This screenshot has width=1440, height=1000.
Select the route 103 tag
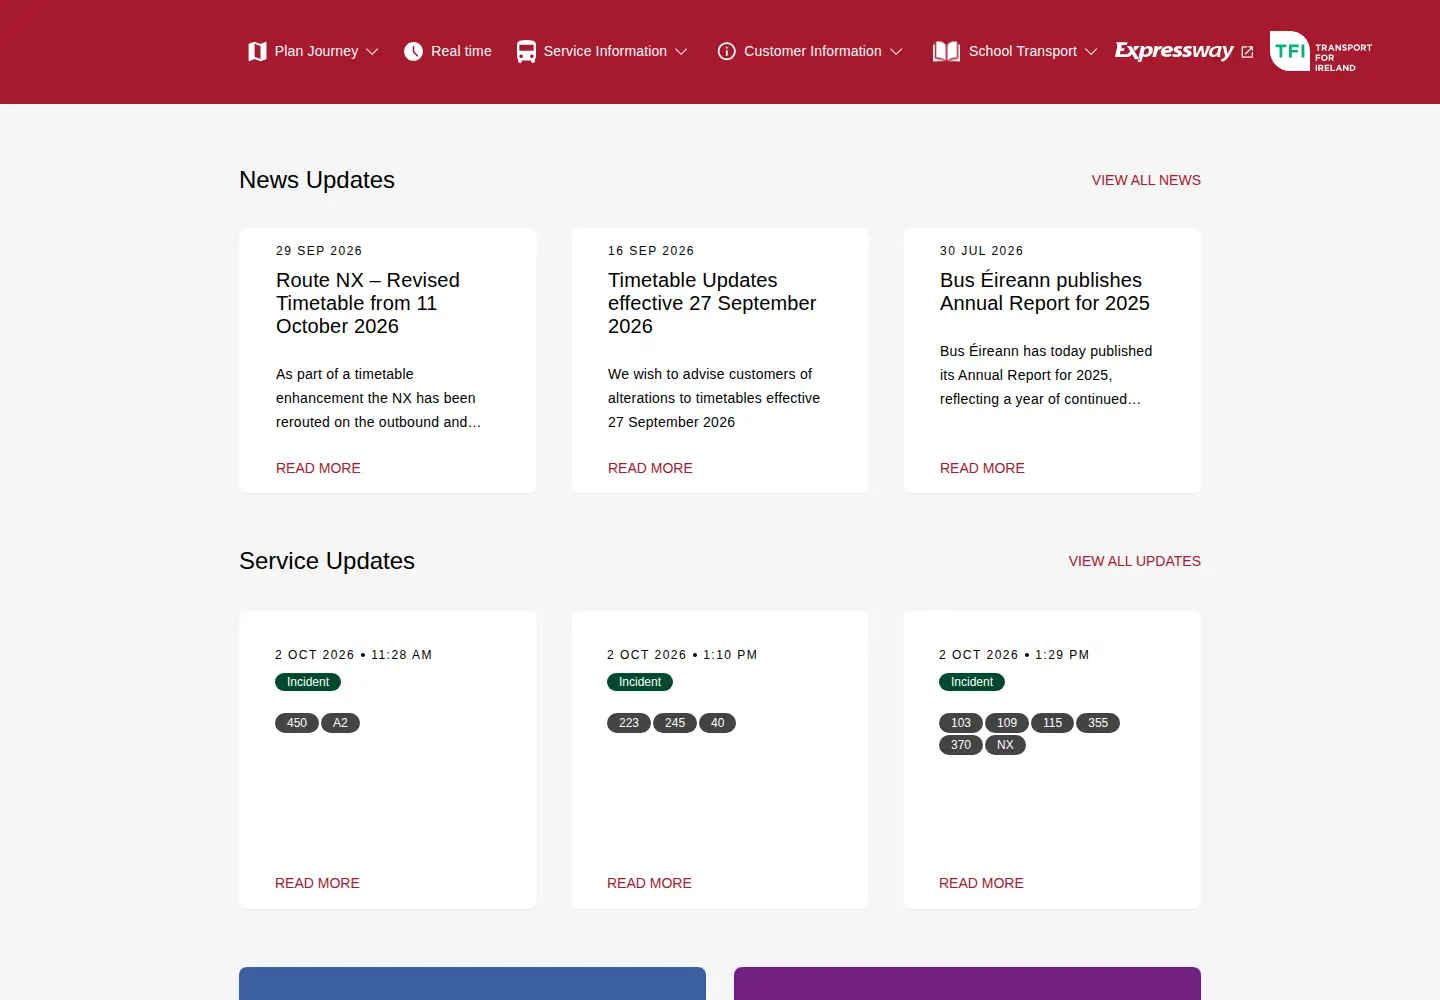[961, 723]
